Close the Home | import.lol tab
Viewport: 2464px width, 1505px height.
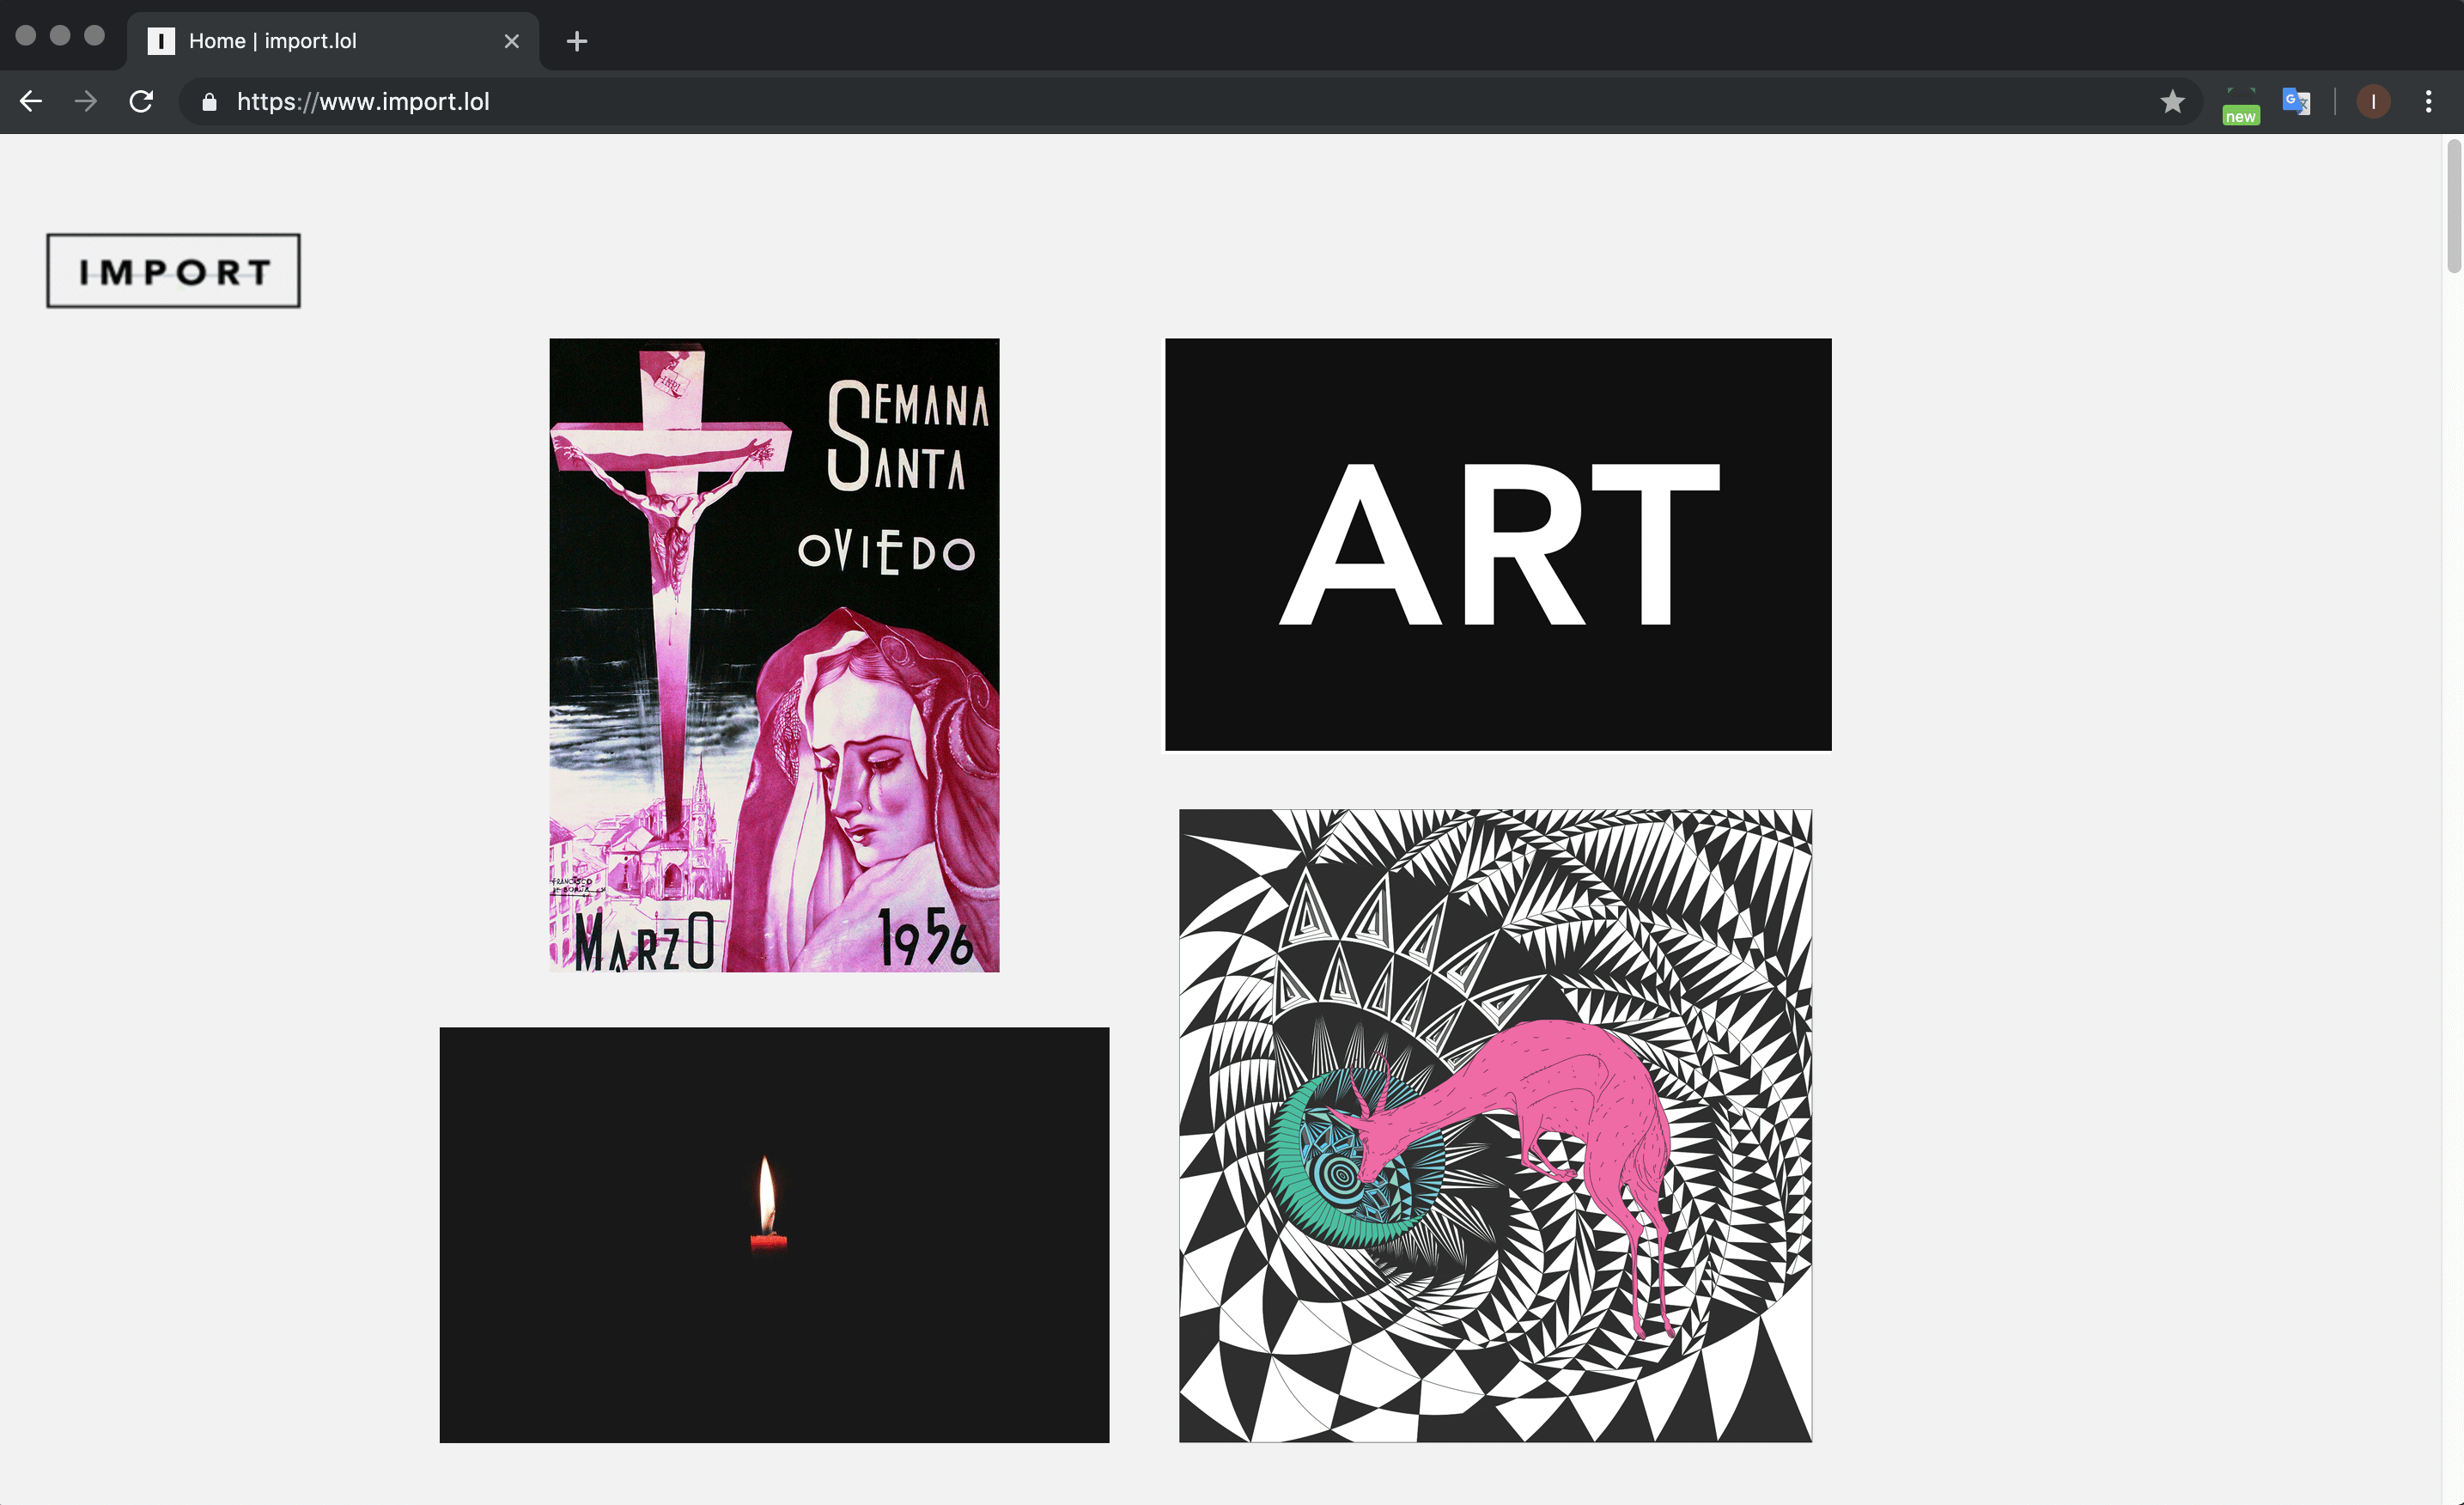pos(511,41)
